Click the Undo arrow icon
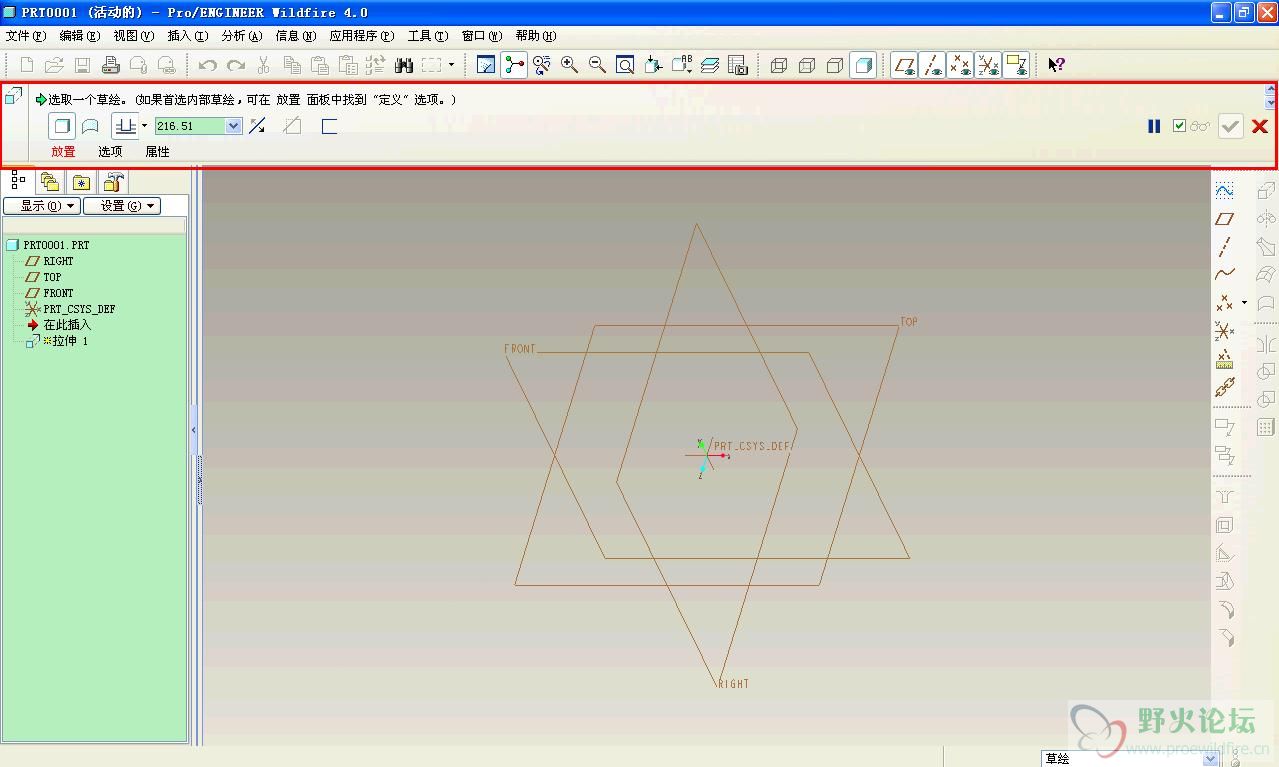The width and height of the screenshot is (1279, 767). pos(208,65)
